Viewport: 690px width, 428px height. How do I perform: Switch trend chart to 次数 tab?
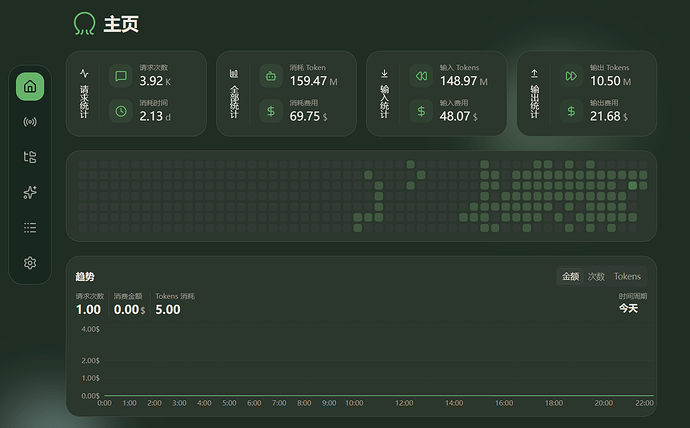596,277
